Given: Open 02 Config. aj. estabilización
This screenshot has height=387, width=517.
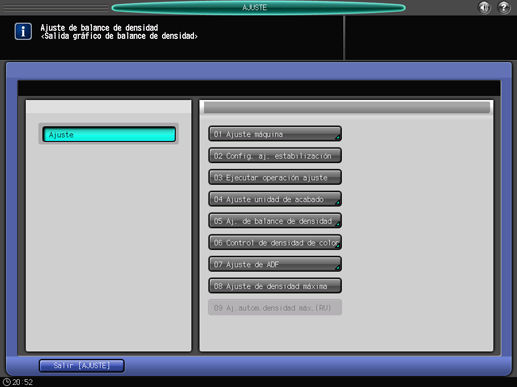Looking at the screenshot, I should coord(275,155).
